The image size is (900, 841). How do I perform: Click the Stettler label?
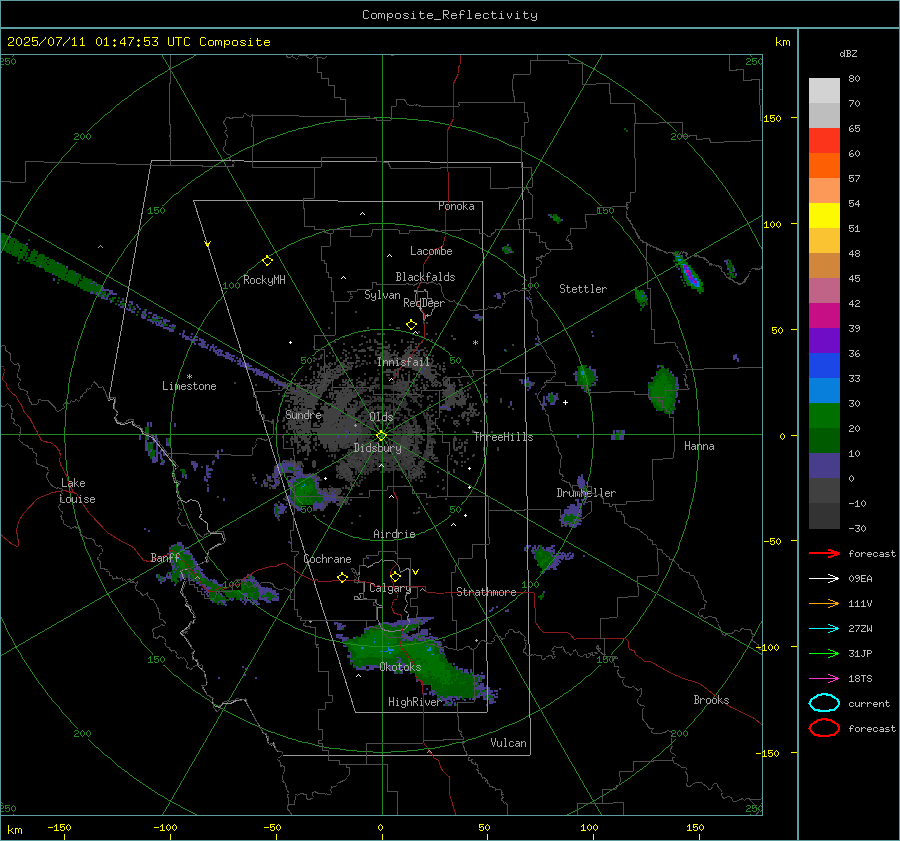583,289
